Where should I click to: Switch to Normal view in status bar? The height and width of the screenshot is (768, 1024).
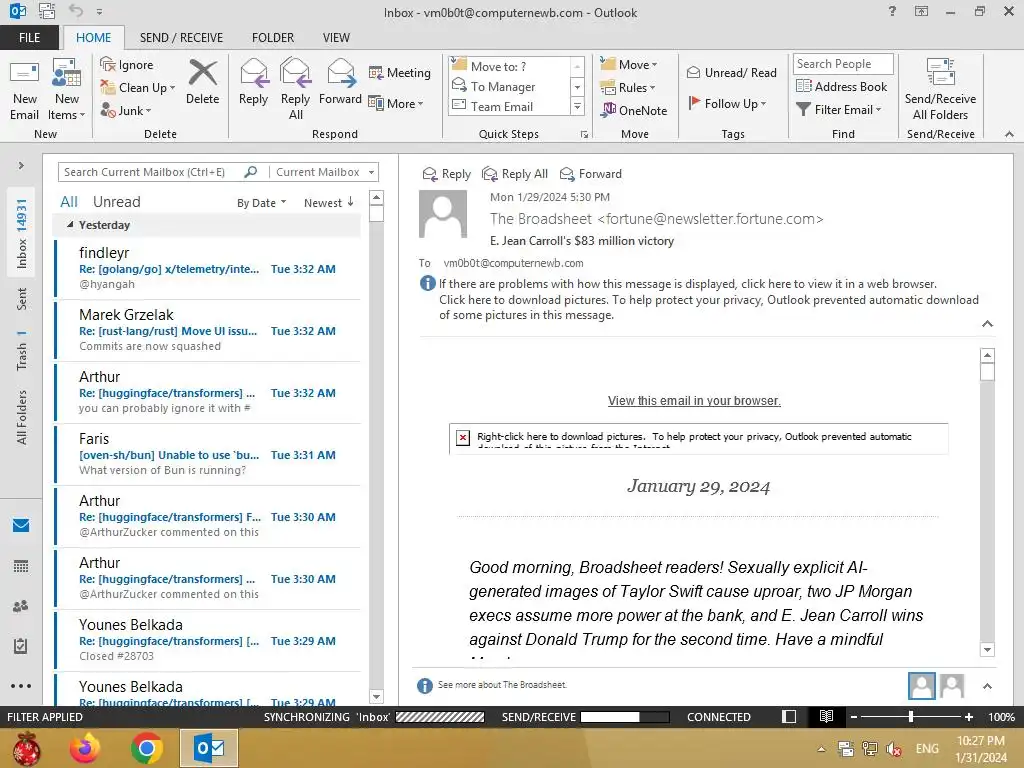tap(789, 716)
